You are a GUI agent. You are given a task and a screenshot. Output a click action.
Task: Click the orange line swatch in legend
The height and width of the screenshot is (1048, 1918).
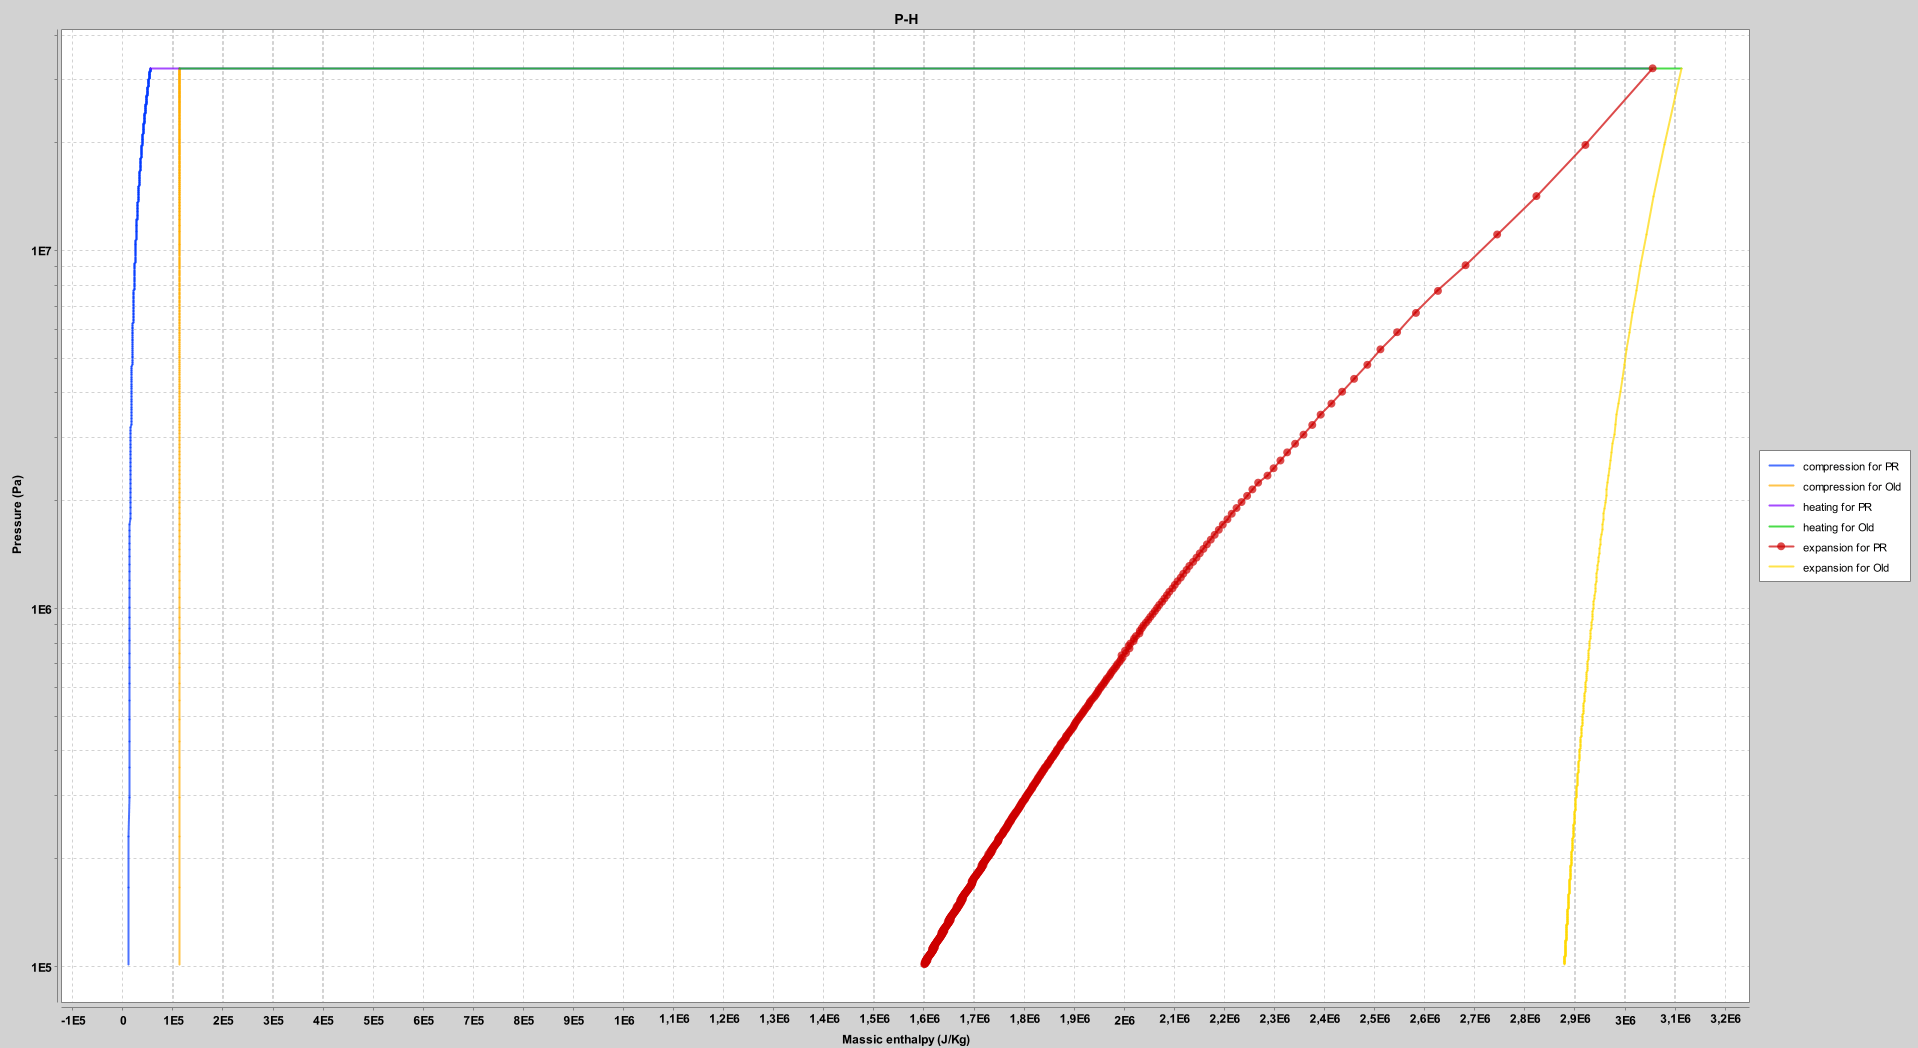(1781, 487)
